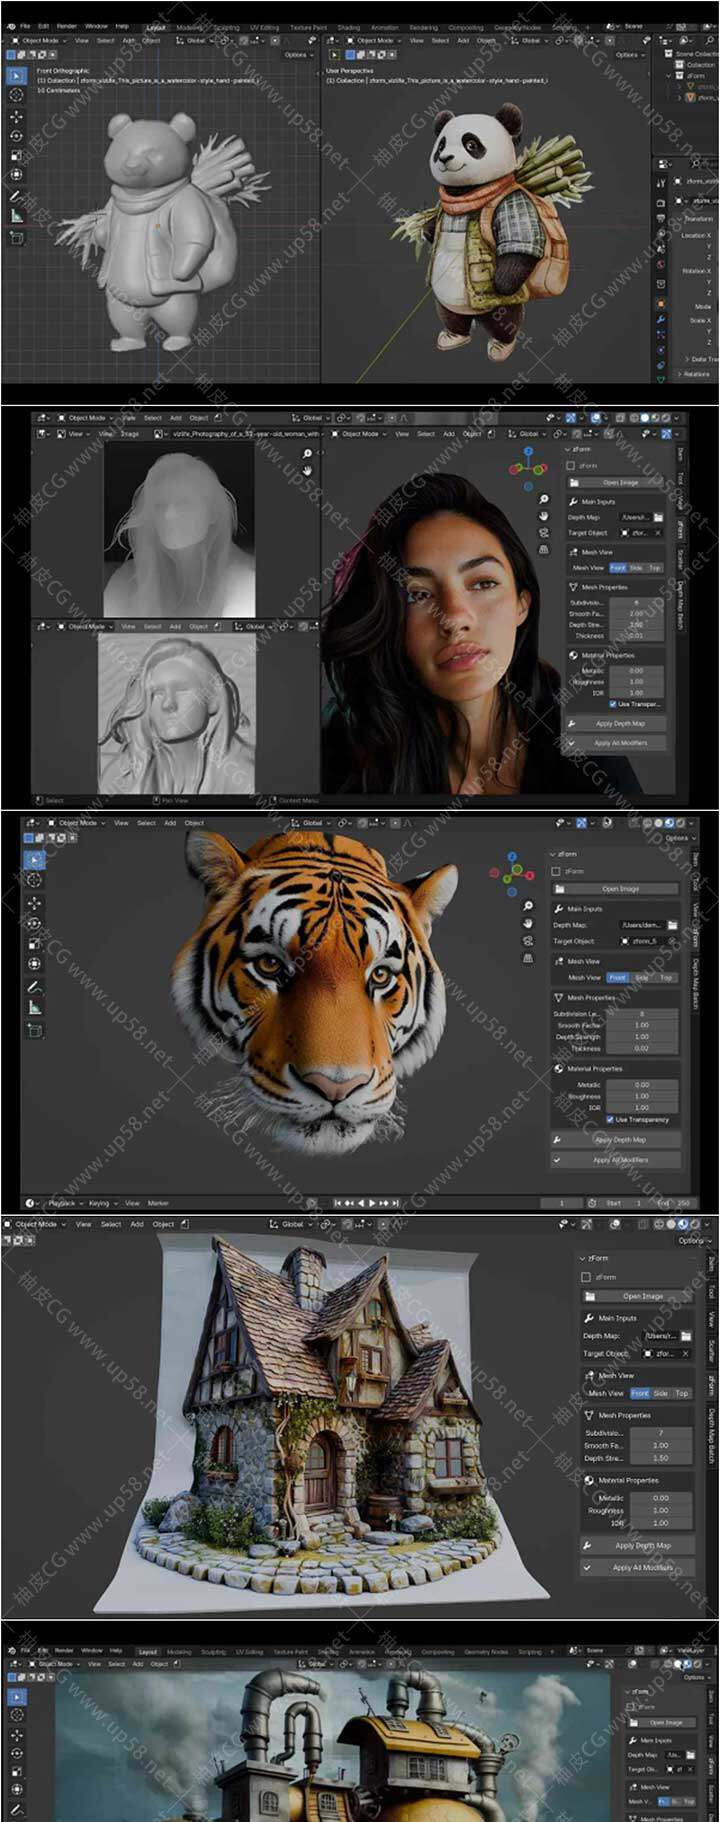Toggle camera view icon in tiger viewport

pyautogui.click(x=528, y=940)
